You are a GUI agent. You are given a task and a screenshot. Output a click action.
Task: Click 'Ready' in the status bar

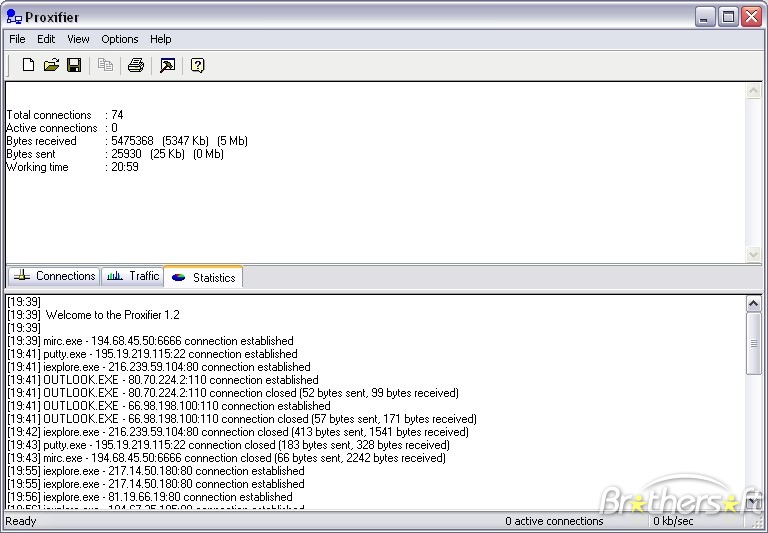pos(21,521)
